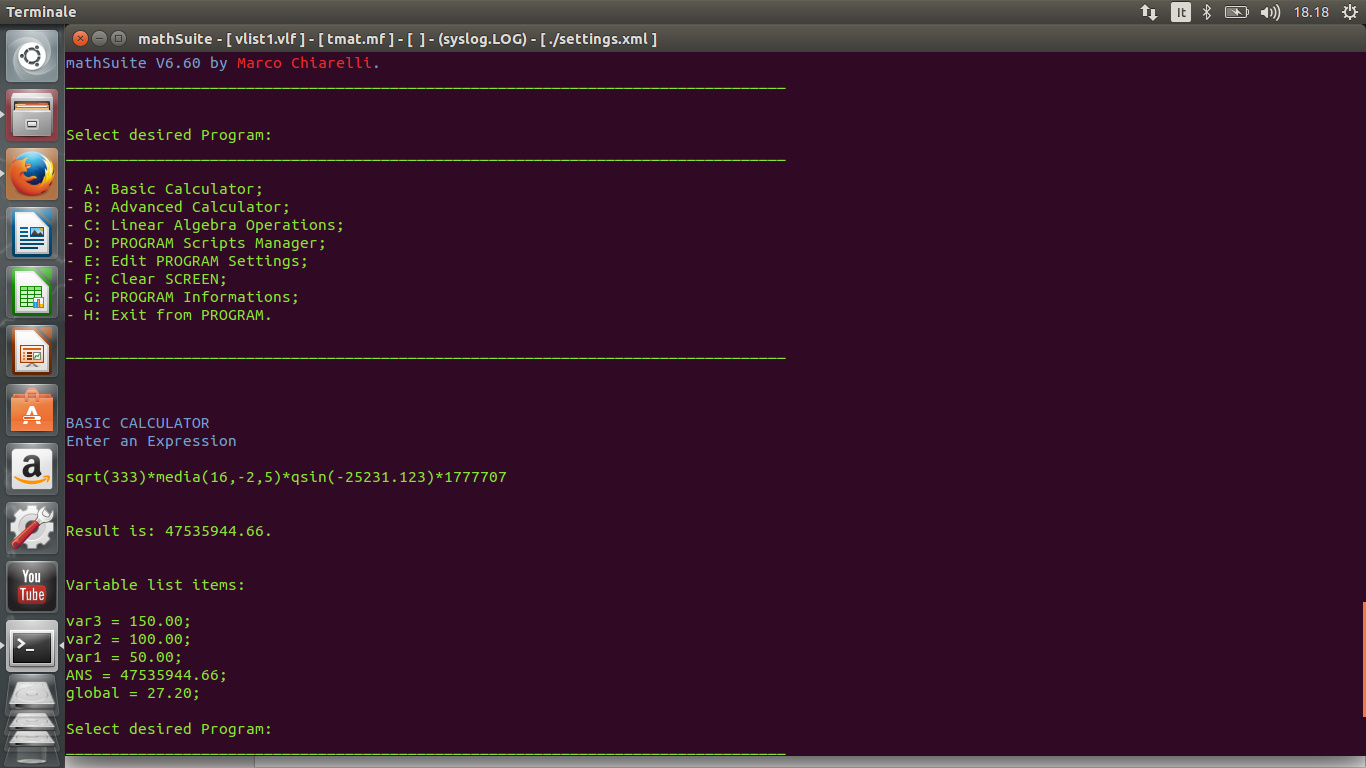Image resolution: width=1366 pixels, height=768 pixels.
Task: Launch LibreOffice Calc spreadsheet
Action: pos(32,293)
